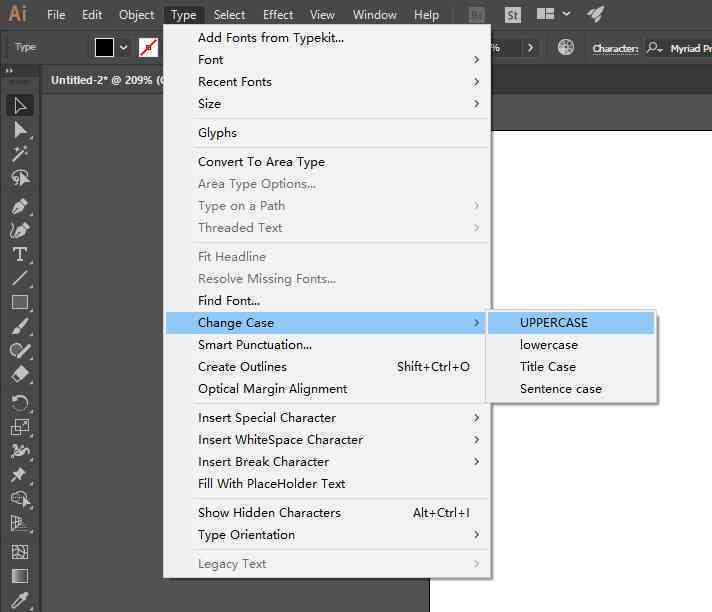The image size is (712, 612).
Task: Click the GPU performance rocket icon
Action: point(595,14)
